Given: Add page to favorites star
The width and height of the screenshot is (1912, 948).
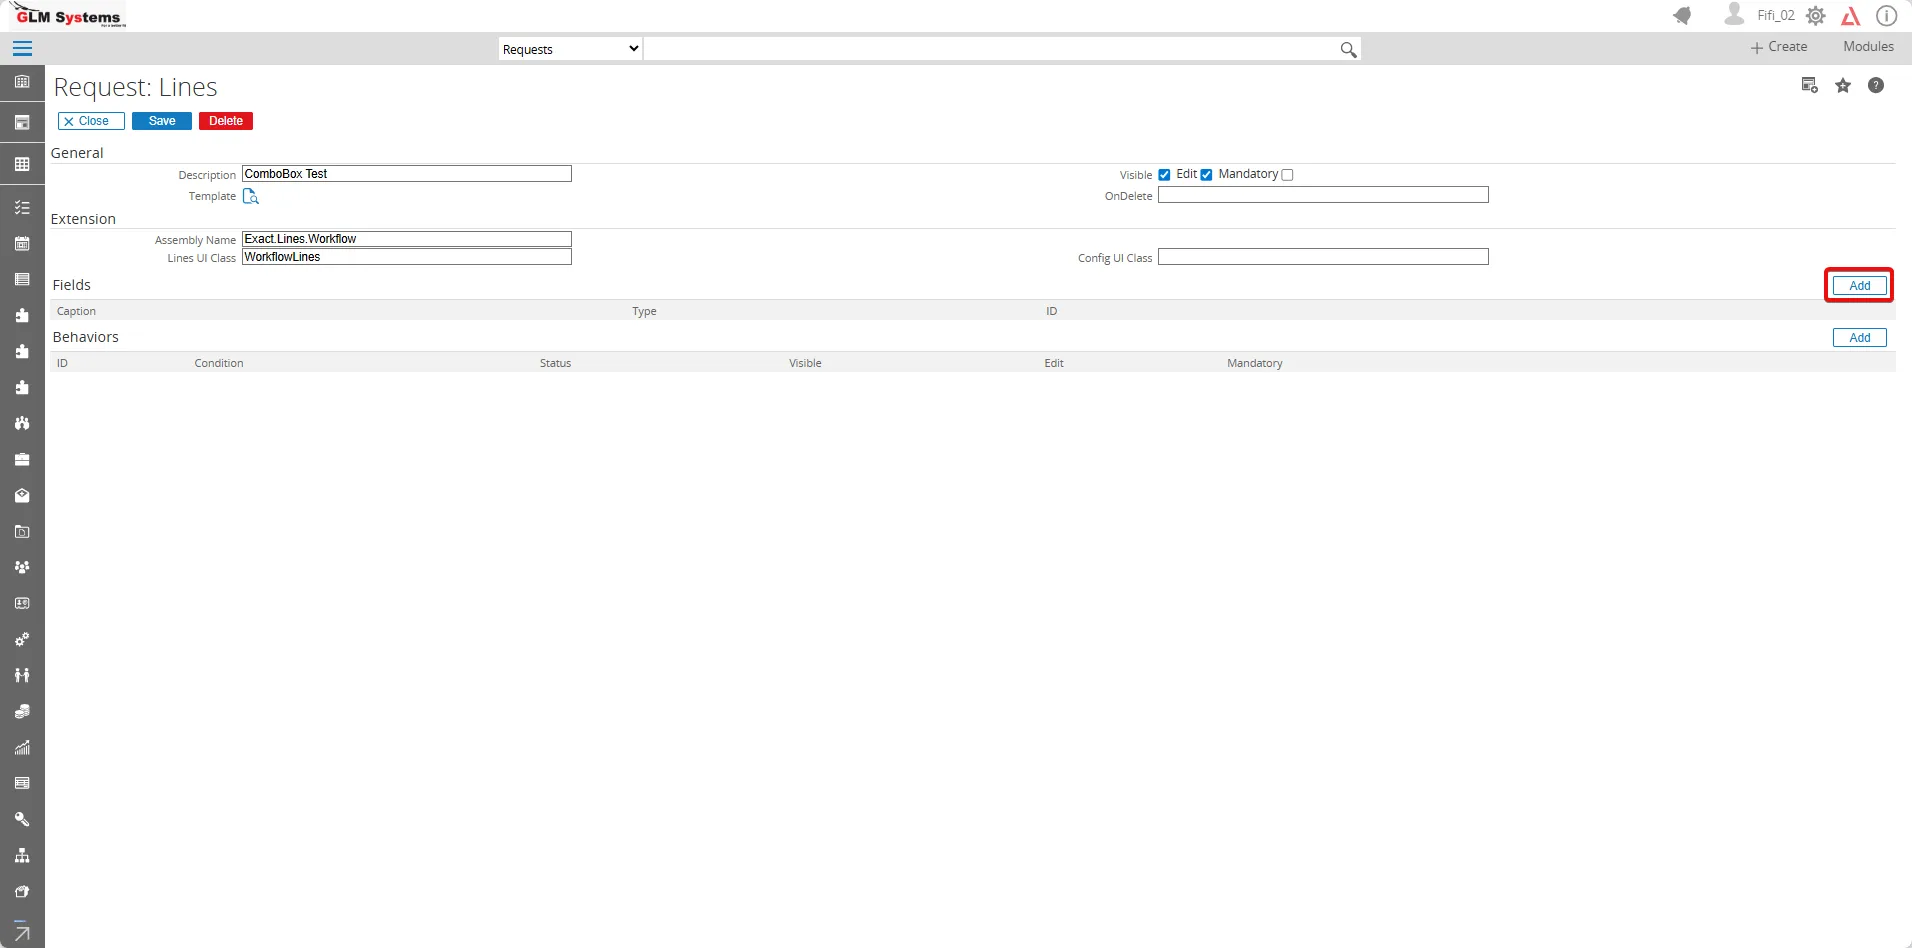Looking at the screenshot, I should pyautogui.click(x=1843, y=86).
